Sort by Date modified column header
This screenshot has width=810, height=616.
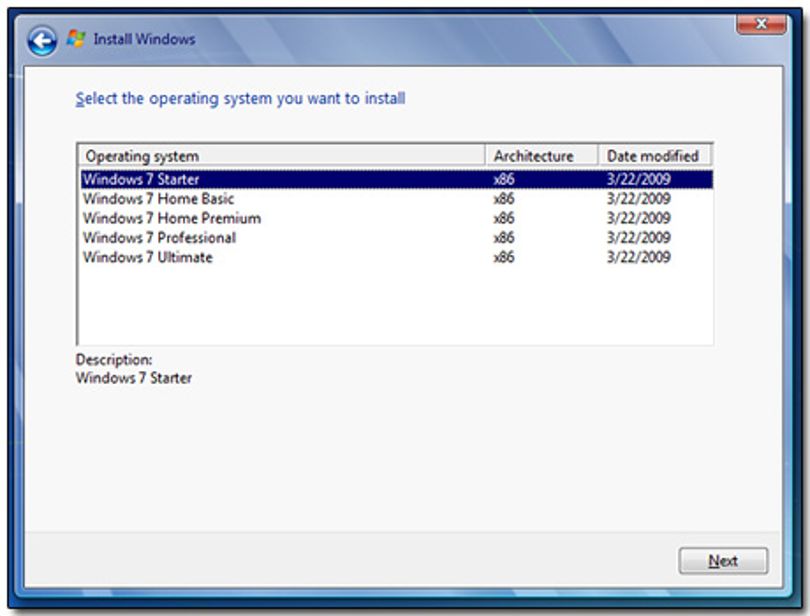pyautogui.click(x=655, y=156)
